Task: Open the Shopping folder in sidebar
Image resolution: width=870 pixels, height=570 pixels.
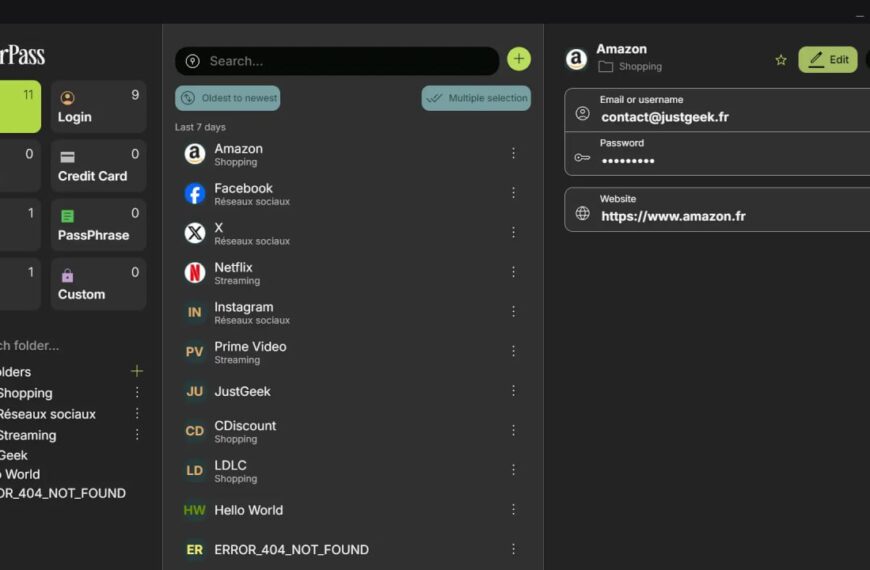Action: pyautogui.click(x=26, y=393)
